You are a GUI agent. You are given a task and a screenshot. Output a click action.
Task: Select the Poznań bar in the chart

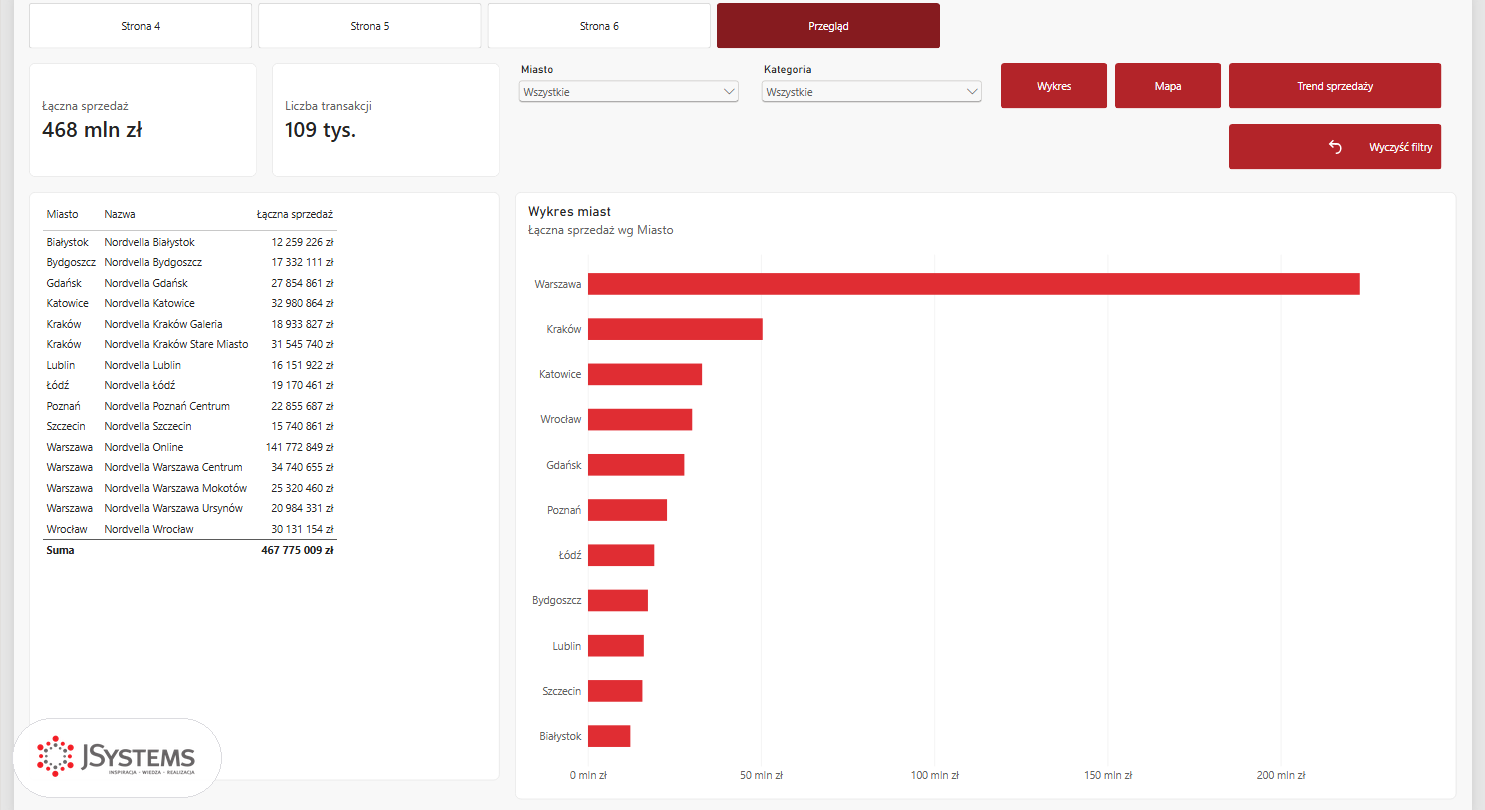point(627,510)
